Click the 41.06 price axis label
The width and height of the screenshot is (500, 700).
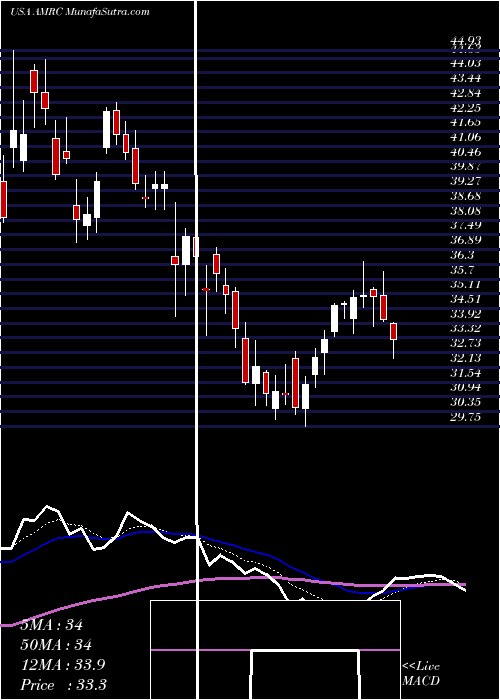[465, 137]
